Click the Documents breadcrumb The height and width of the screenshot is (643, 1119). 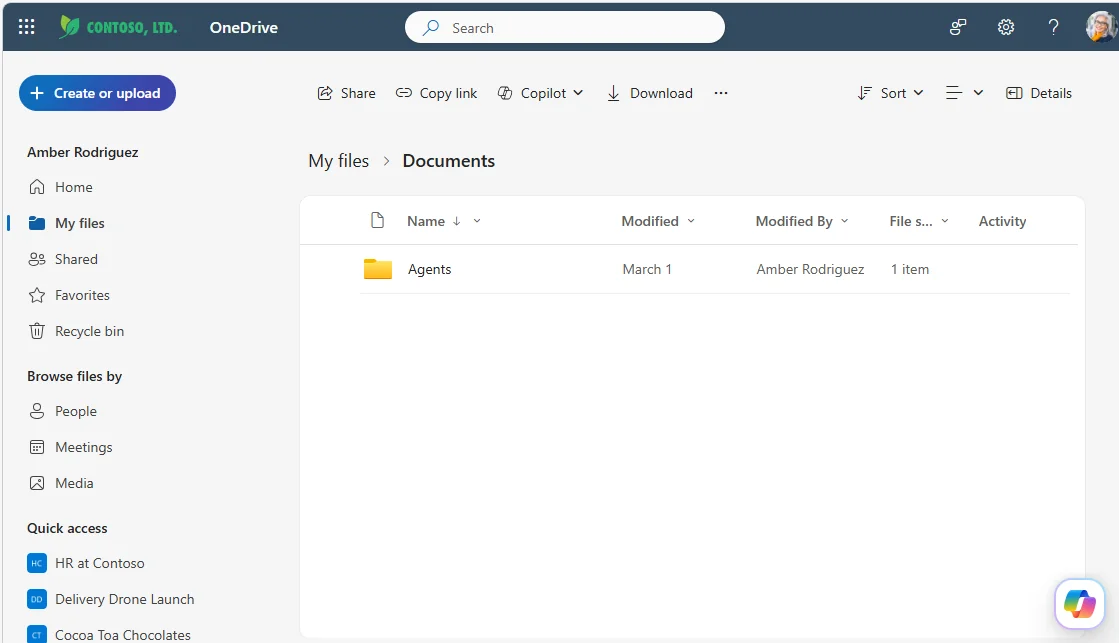click(449, 161)
